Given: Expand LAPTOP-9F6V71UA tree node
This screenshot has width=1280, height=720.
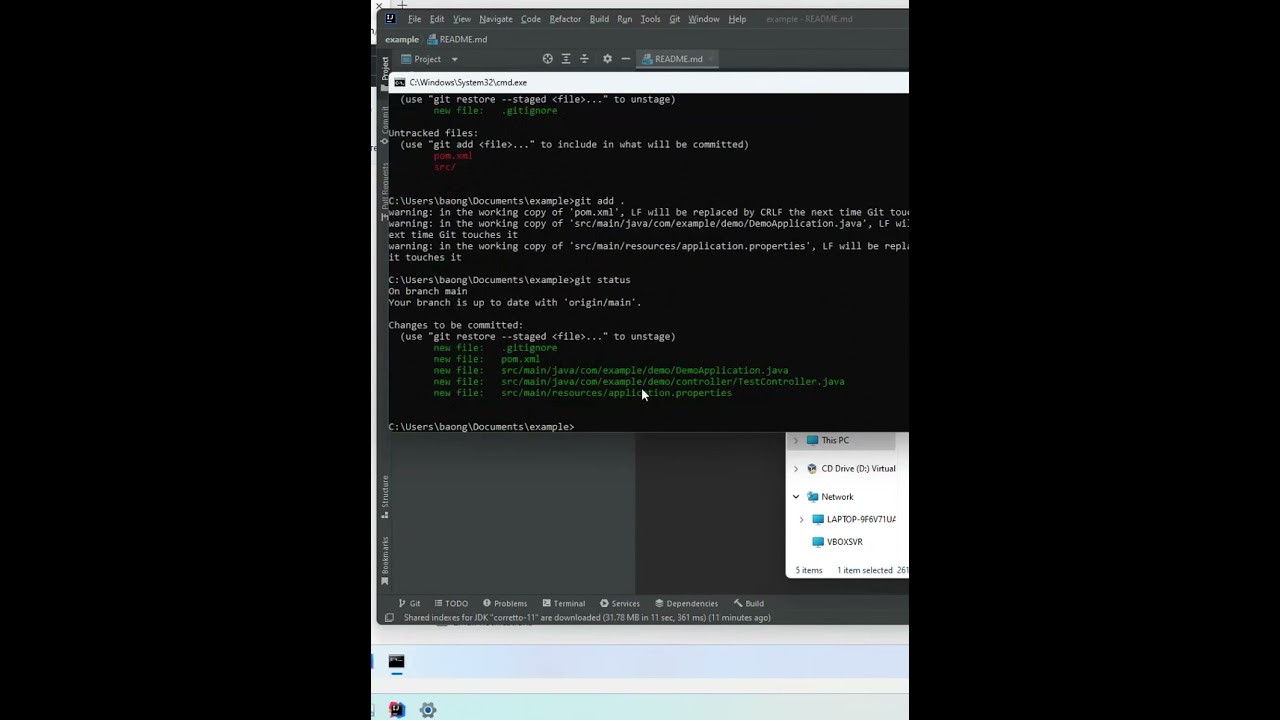Looking at the screenshot, I should click(801, 519).
